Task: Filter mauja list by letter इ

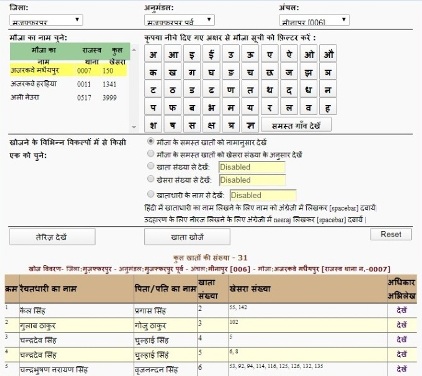Action: [x=192, y=54]
